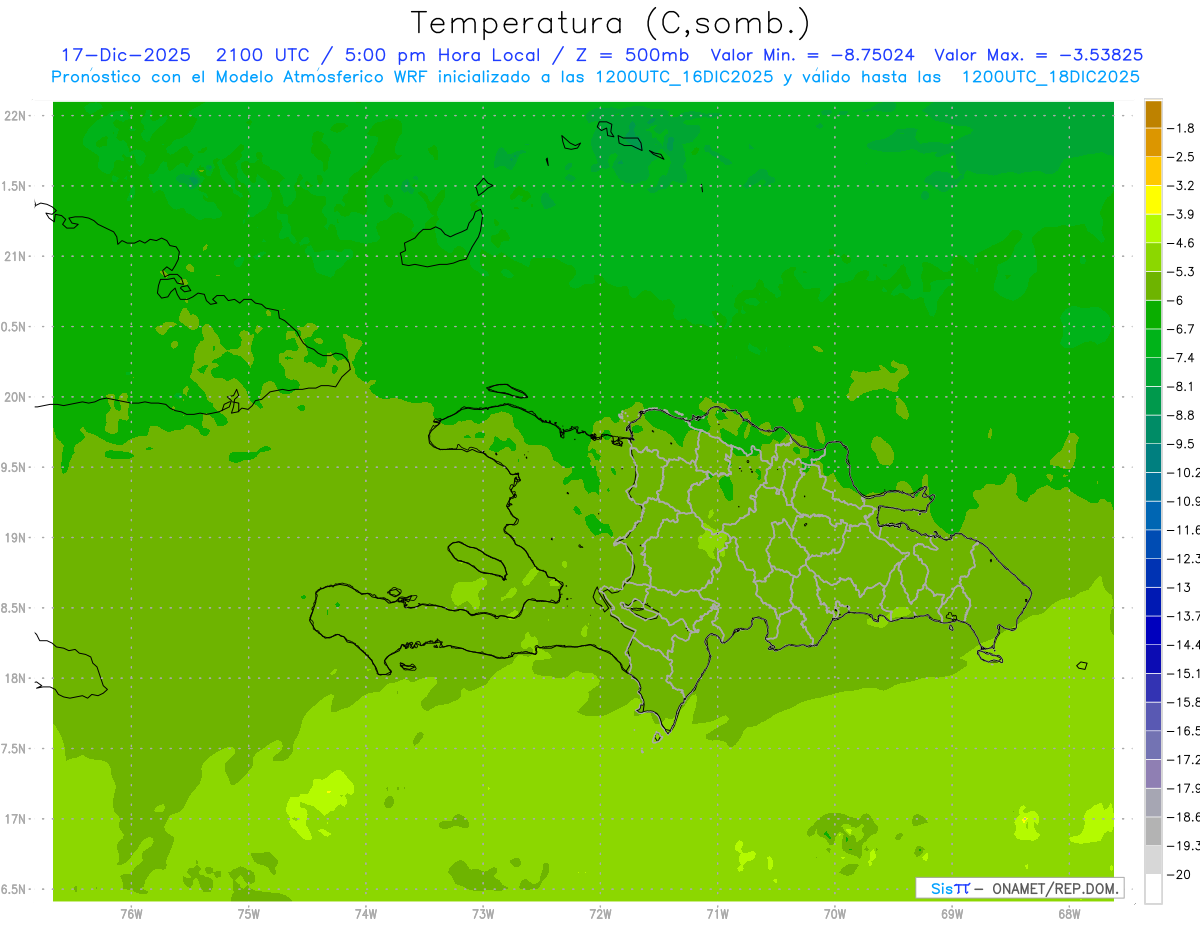Click the 'Valor Max. = -3.53825' text
Viewport: 1200px width, 927px height.
(x=1038, y=55)
